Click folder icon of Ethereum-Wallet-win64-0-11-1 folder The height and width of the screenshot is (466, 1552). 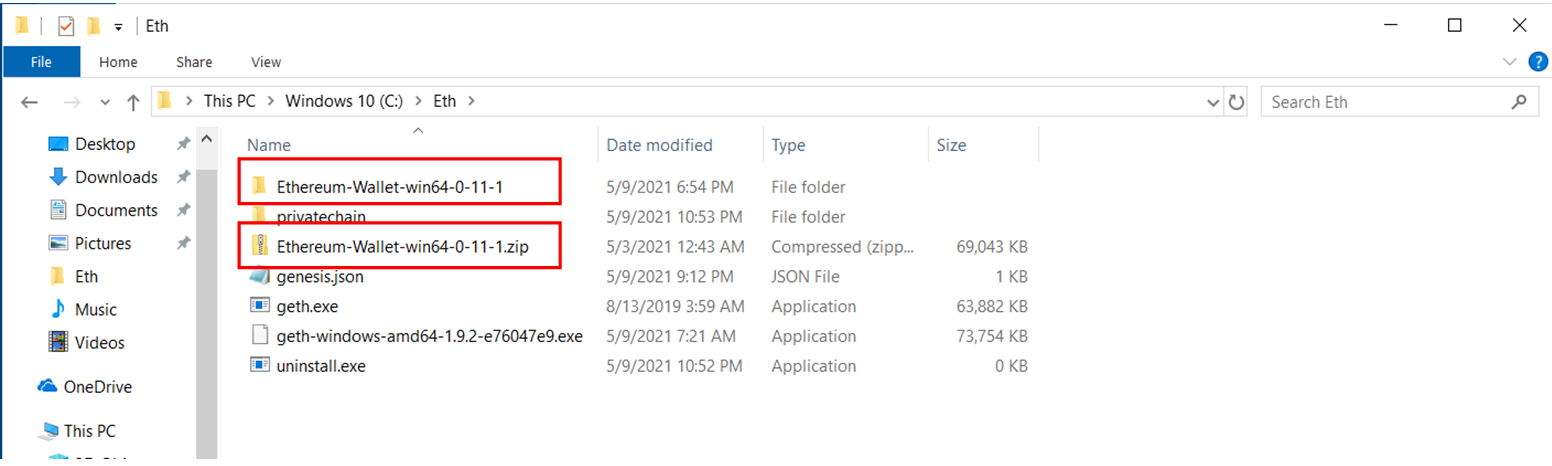pyautogui.click(x=259, y=186)
